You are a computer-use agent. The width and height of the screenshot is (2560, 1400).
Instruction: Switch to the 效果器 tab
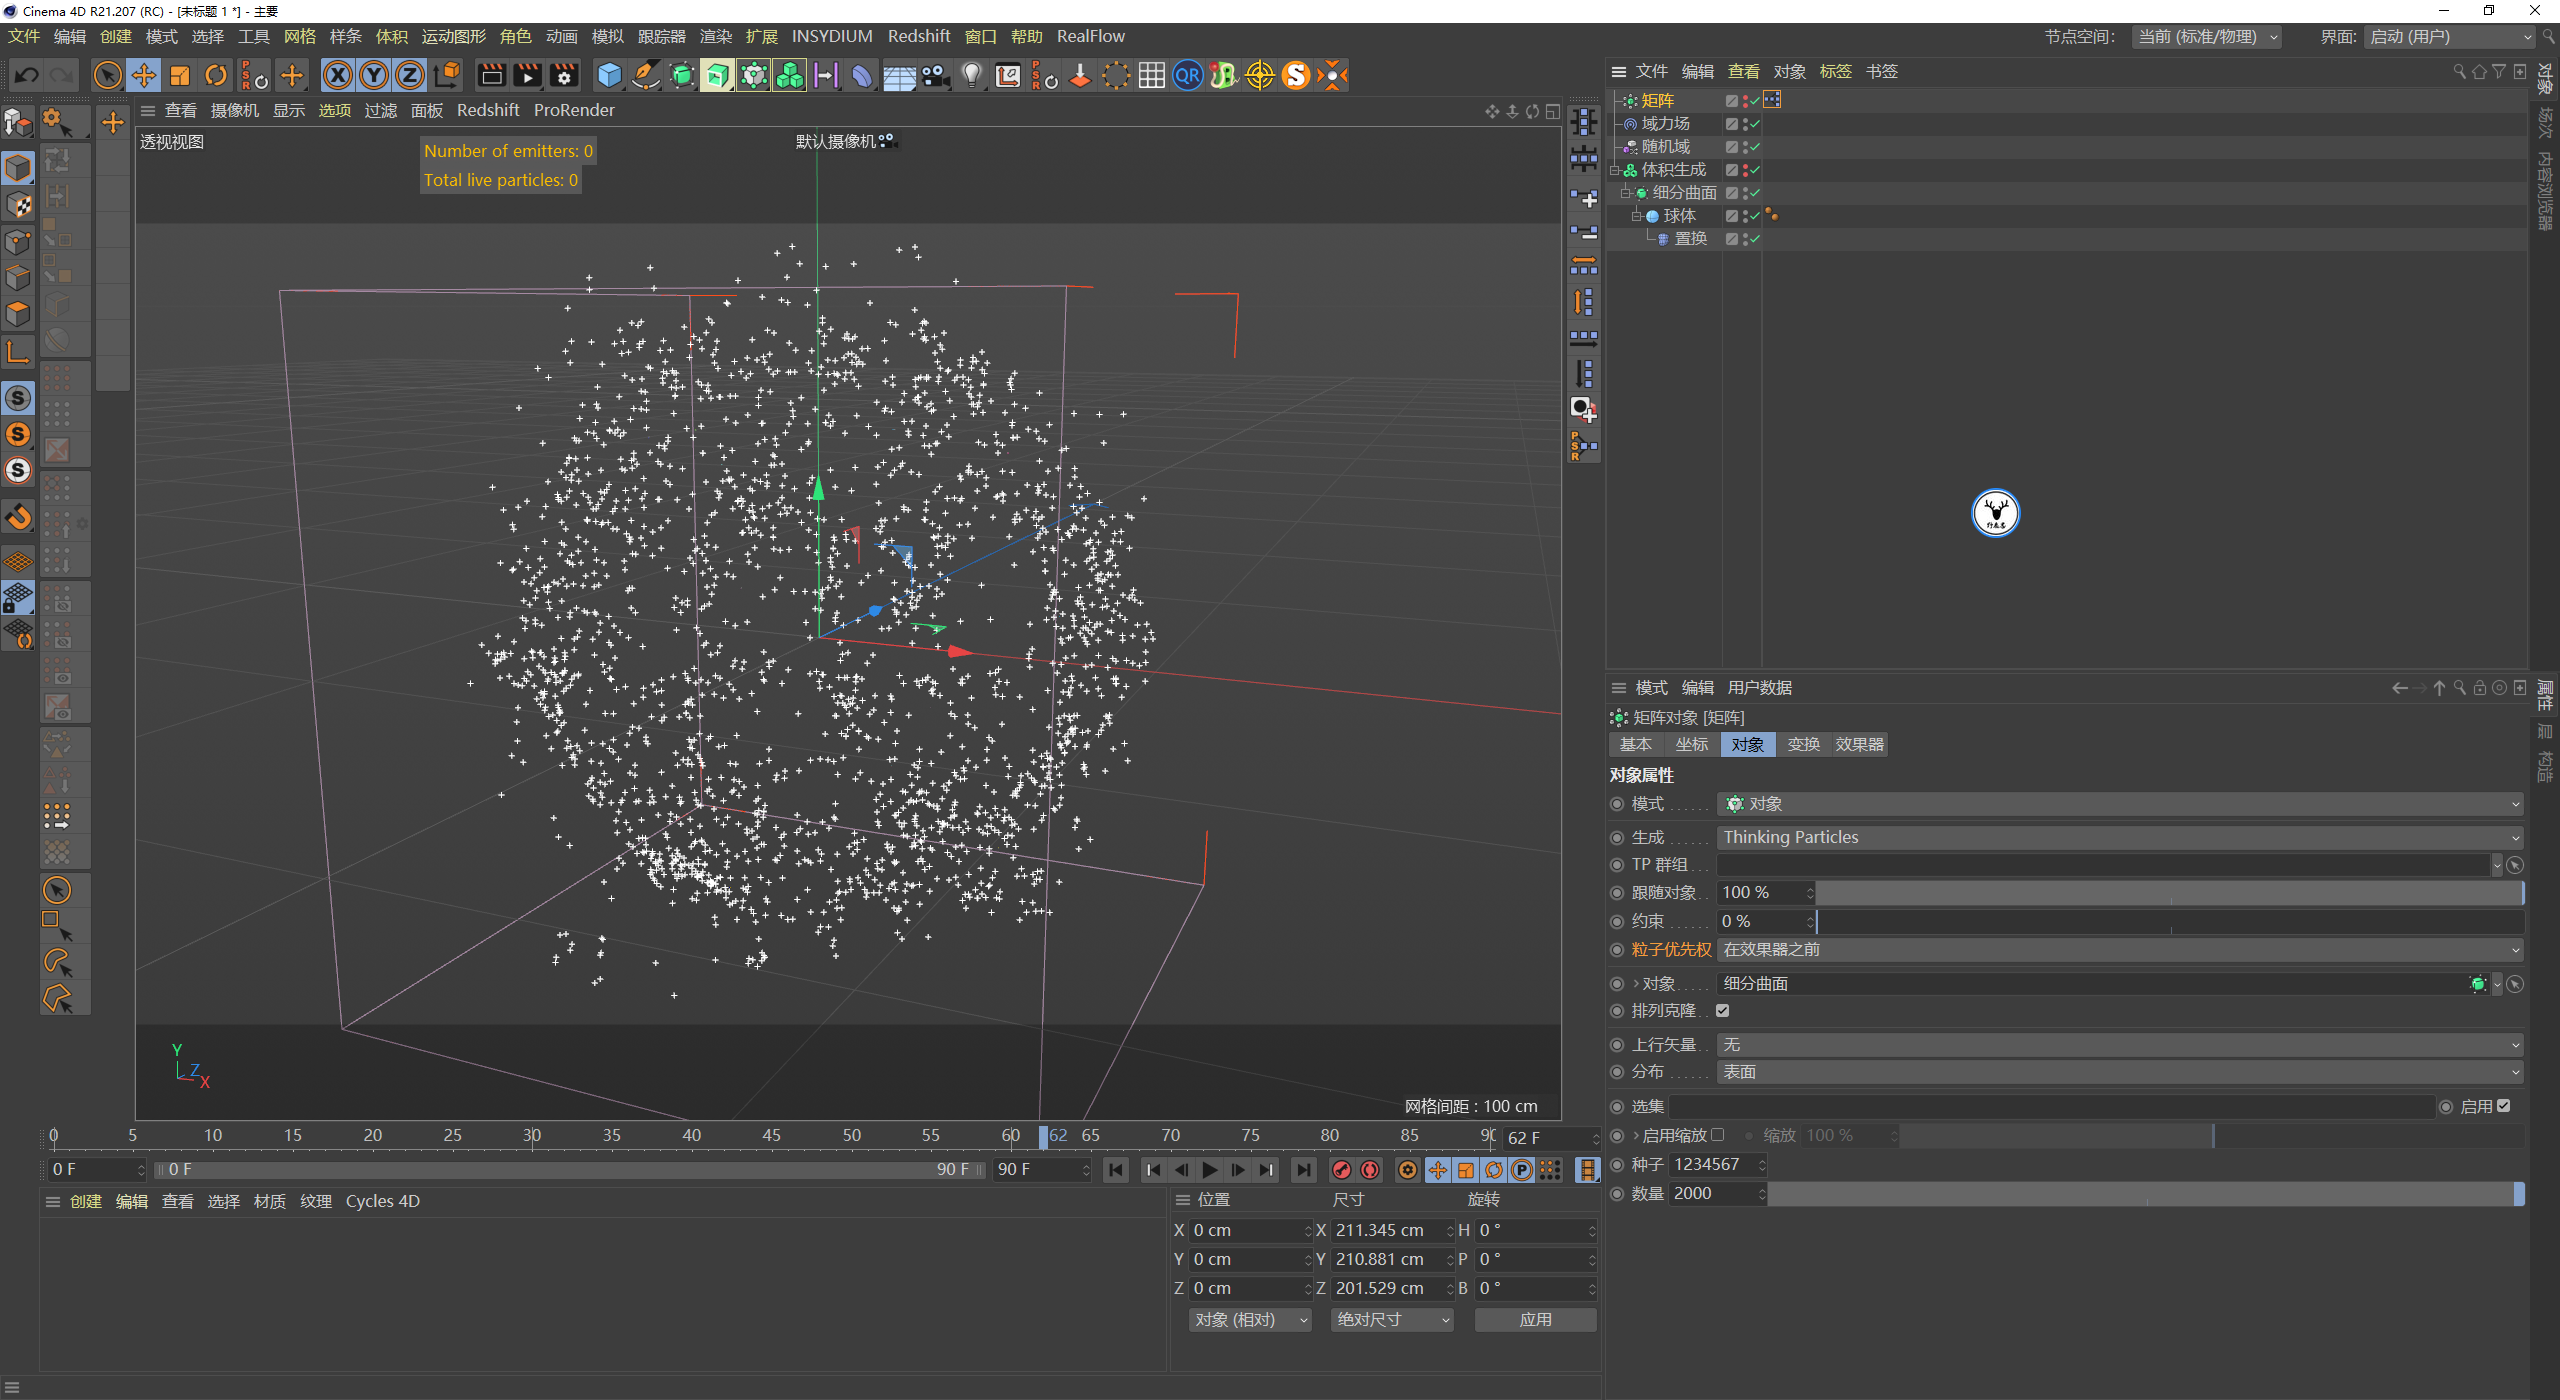(1859, 745)
